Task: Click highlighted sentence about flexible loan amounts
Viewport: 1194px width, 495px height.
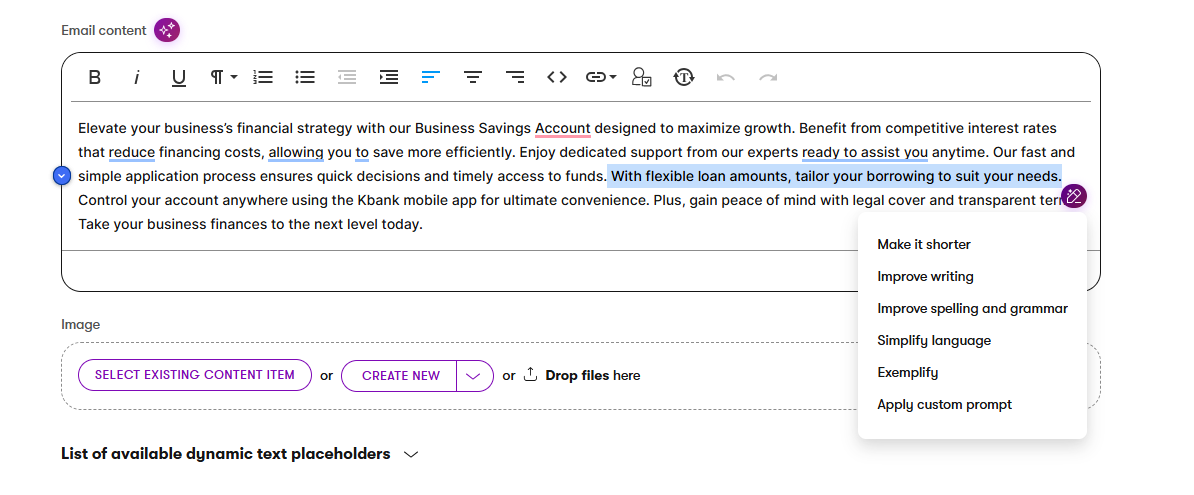Action: pos(835,177)
